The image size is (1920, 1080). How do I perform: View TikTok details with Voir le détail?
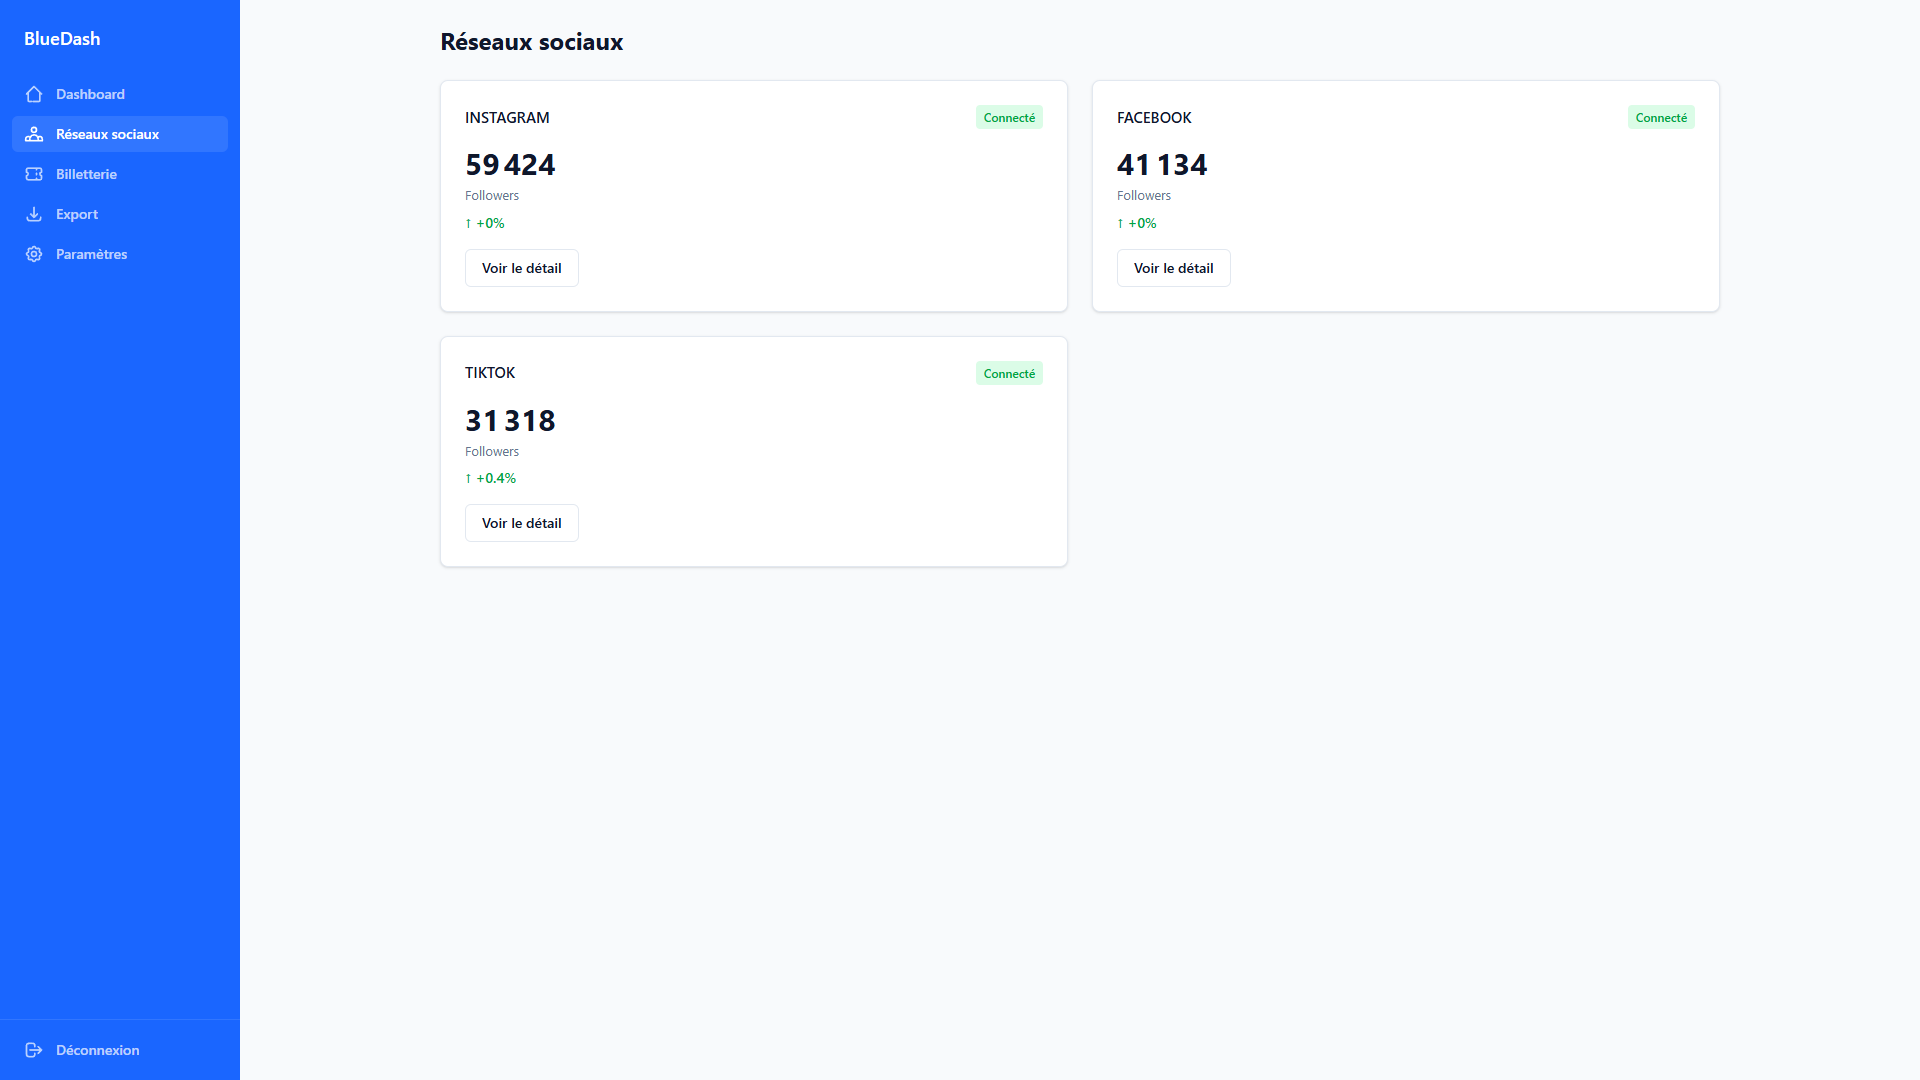(522, 523)
